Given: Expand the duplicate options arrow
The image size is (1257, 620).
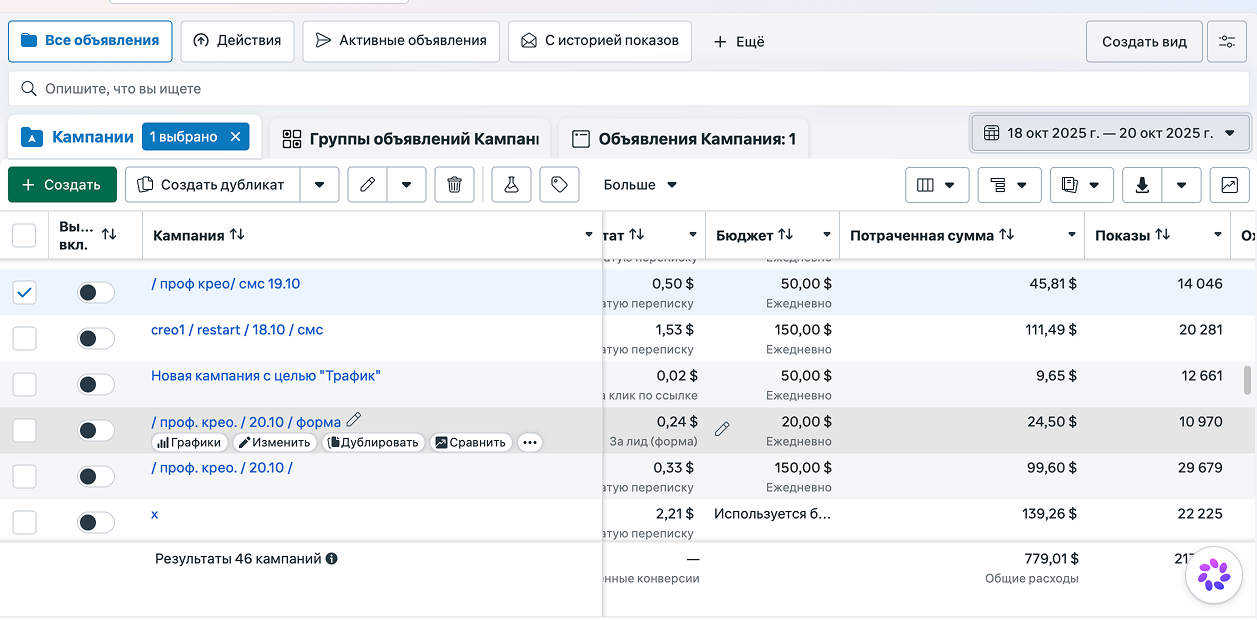Looking at the screenshot, I should pos(320,185).
